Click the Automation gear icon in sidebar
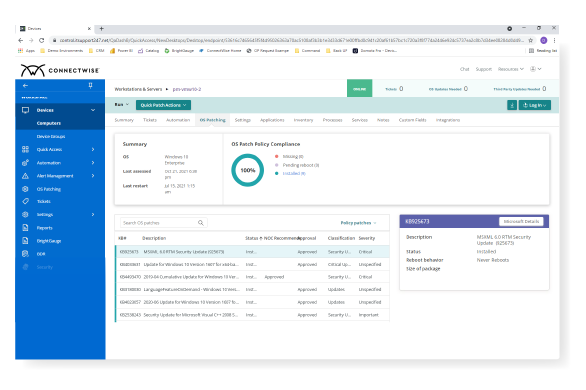The image size is (586, 390). pos(25,163)
